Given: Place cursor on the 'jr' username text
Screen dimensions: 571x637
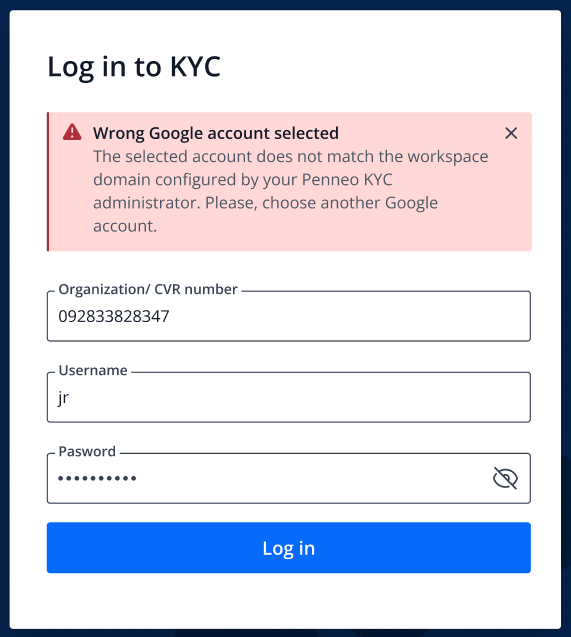Looking at the screenshot, I should (x=64, y=398).
